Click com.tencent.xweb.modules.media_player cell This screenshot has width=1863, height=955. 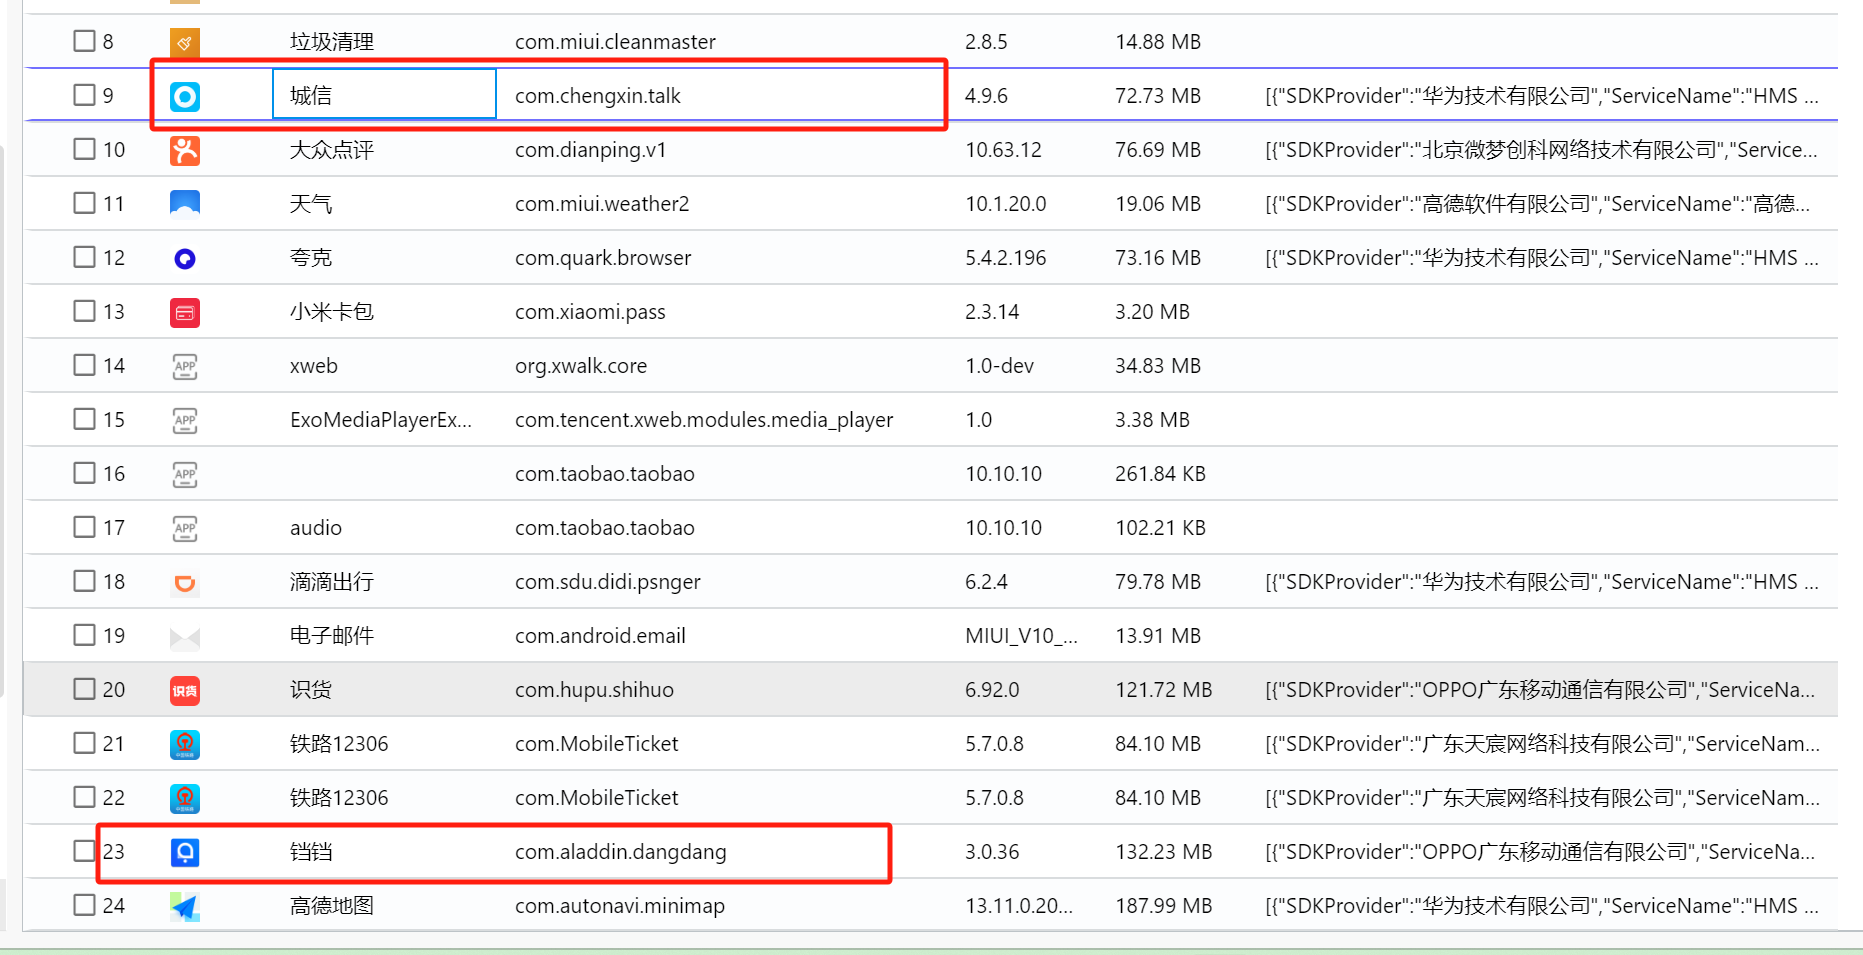704,420
